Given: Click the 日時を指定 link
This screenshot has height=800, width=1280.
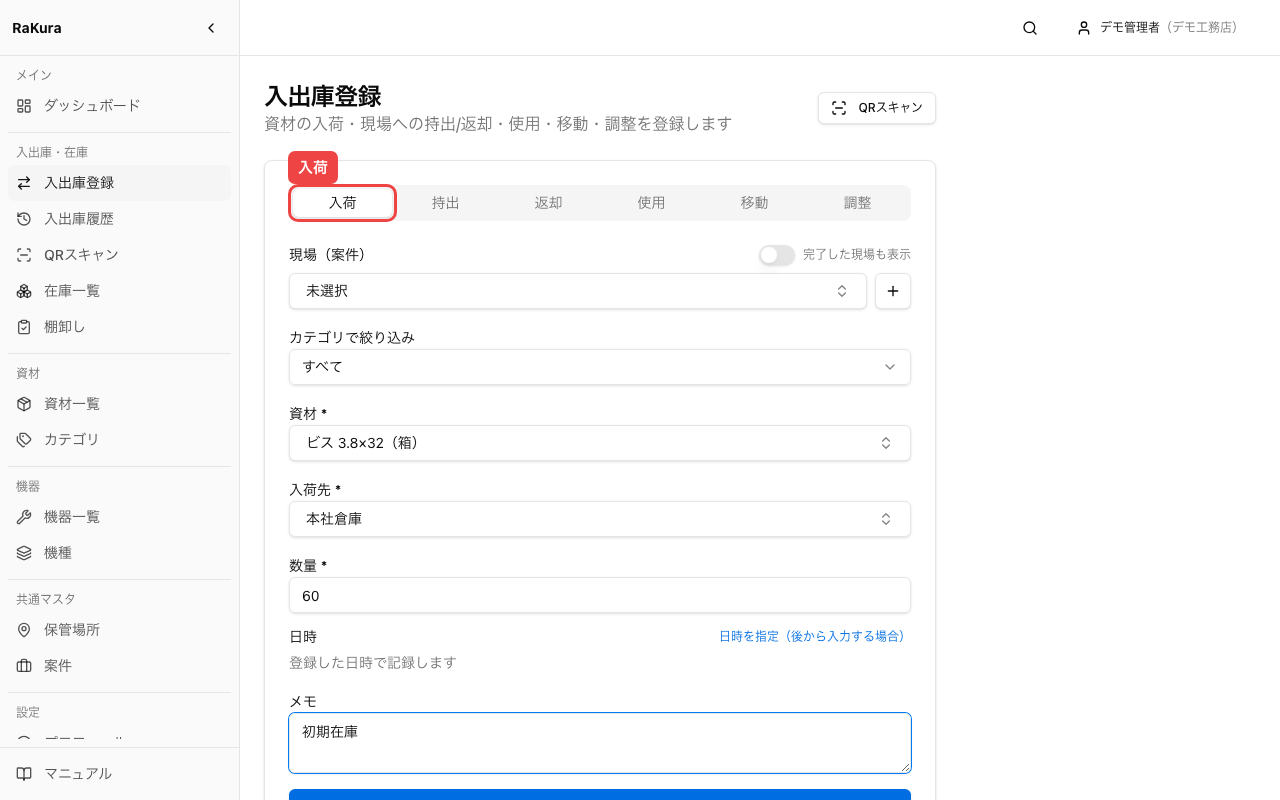Looking at the screenshot, I should pos(812,636).
